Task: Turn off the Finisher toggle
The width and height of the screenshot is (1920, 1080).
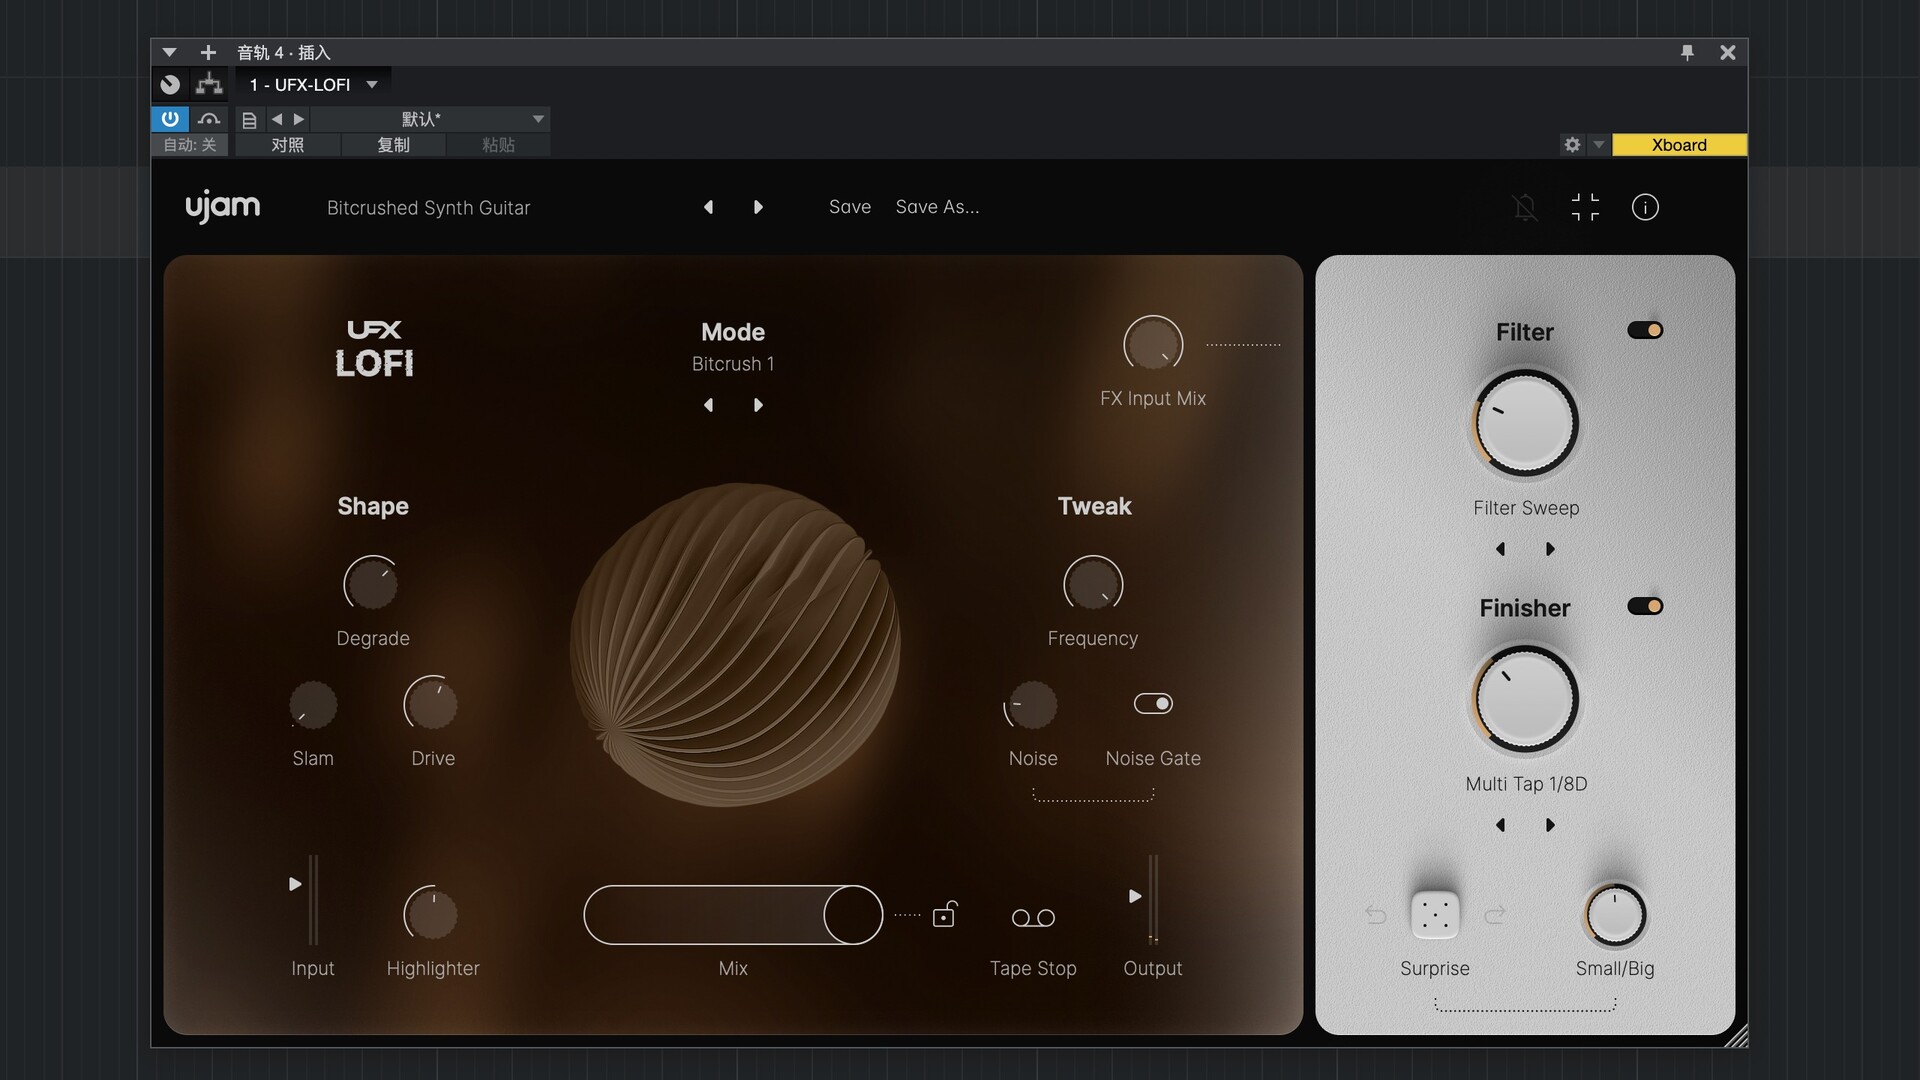Action: [x=1645, y=606]
